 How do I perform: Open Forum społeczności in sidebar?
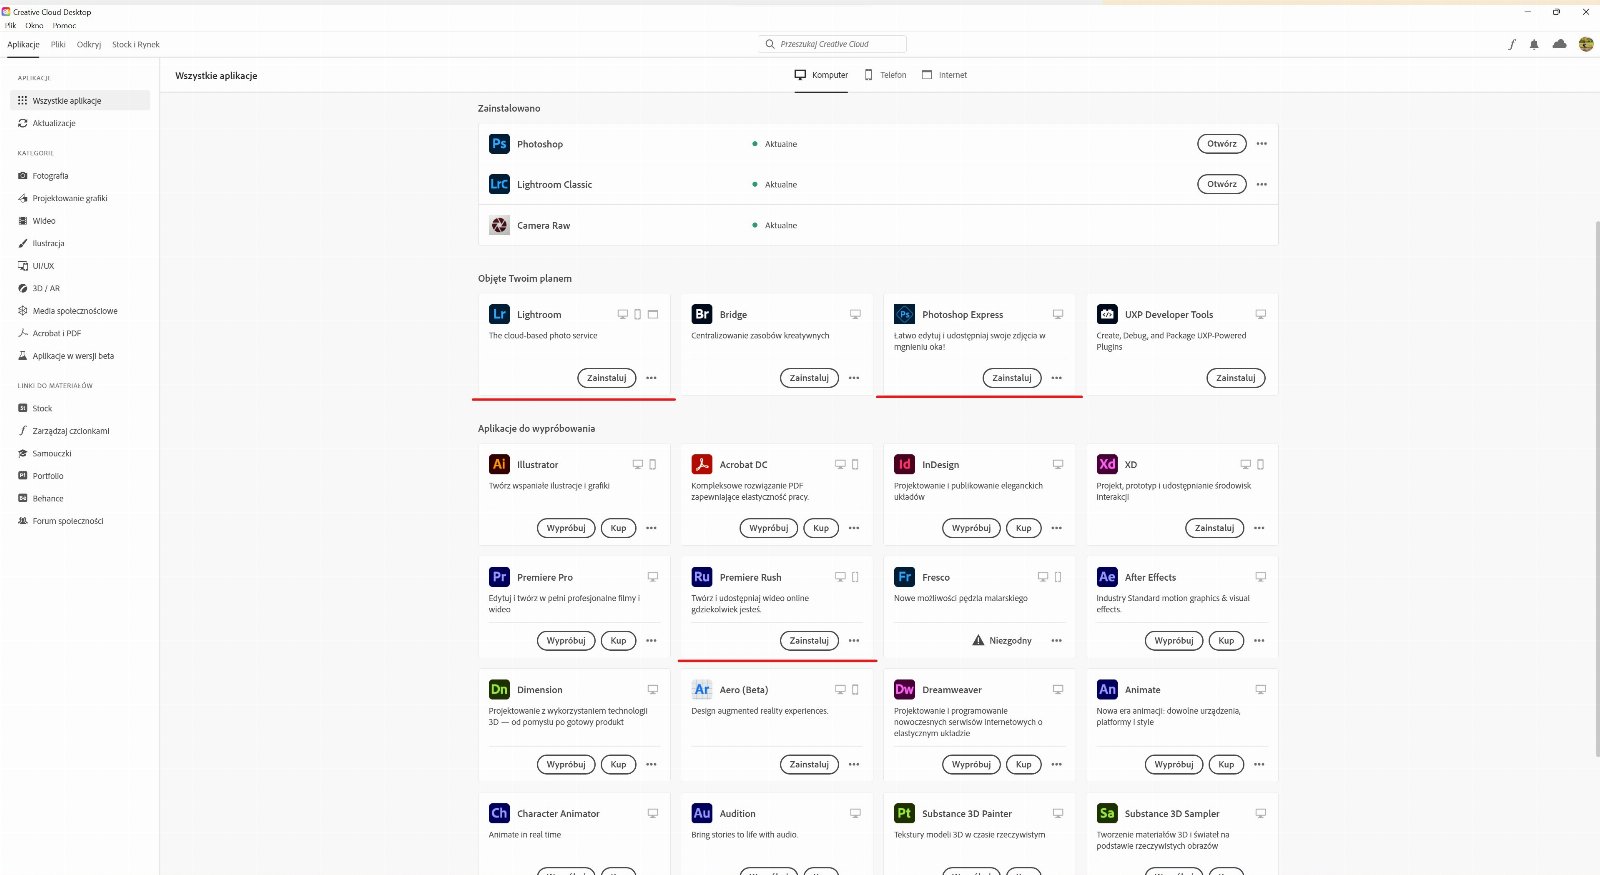(80, 521)
